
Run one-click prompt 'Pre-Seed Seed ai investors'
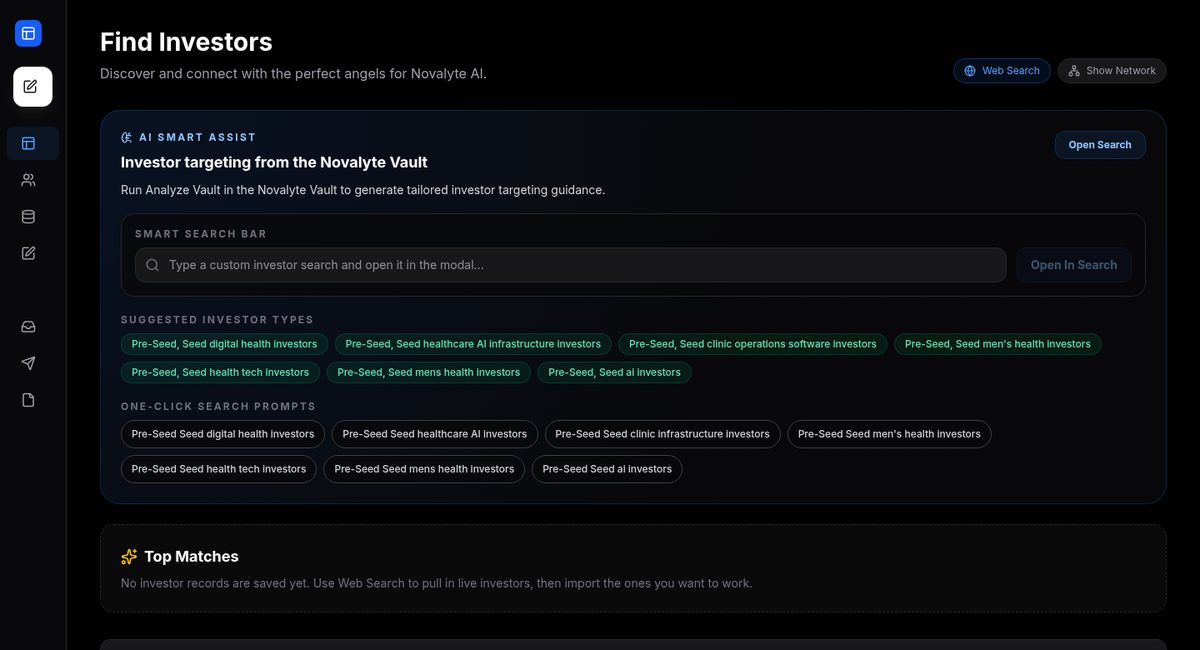click(607, 469)
